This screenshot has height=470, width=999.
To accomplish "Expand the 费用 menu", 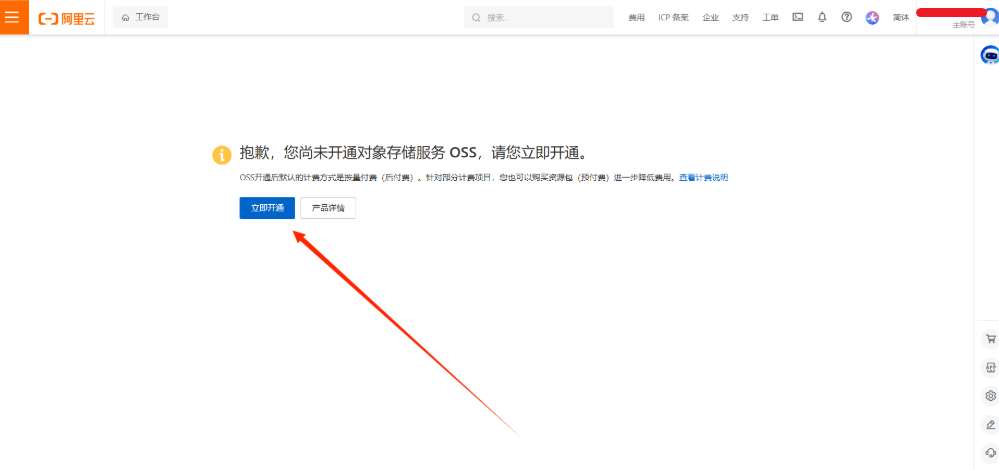I will [x=636, y=18].
